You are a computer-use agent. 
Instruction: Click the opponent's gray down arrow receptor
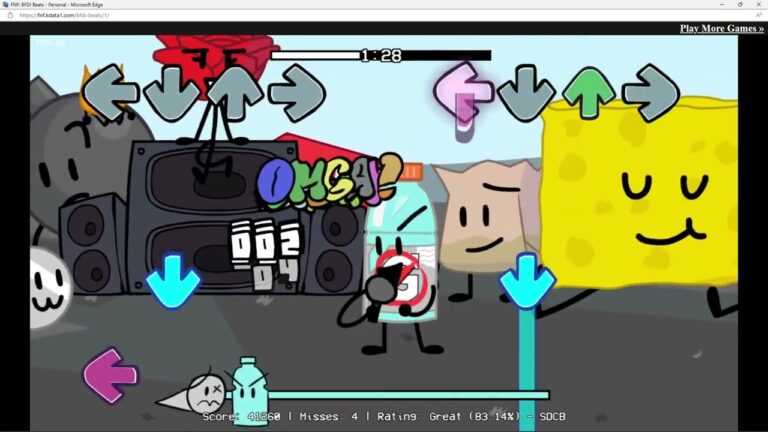(171, 94)
